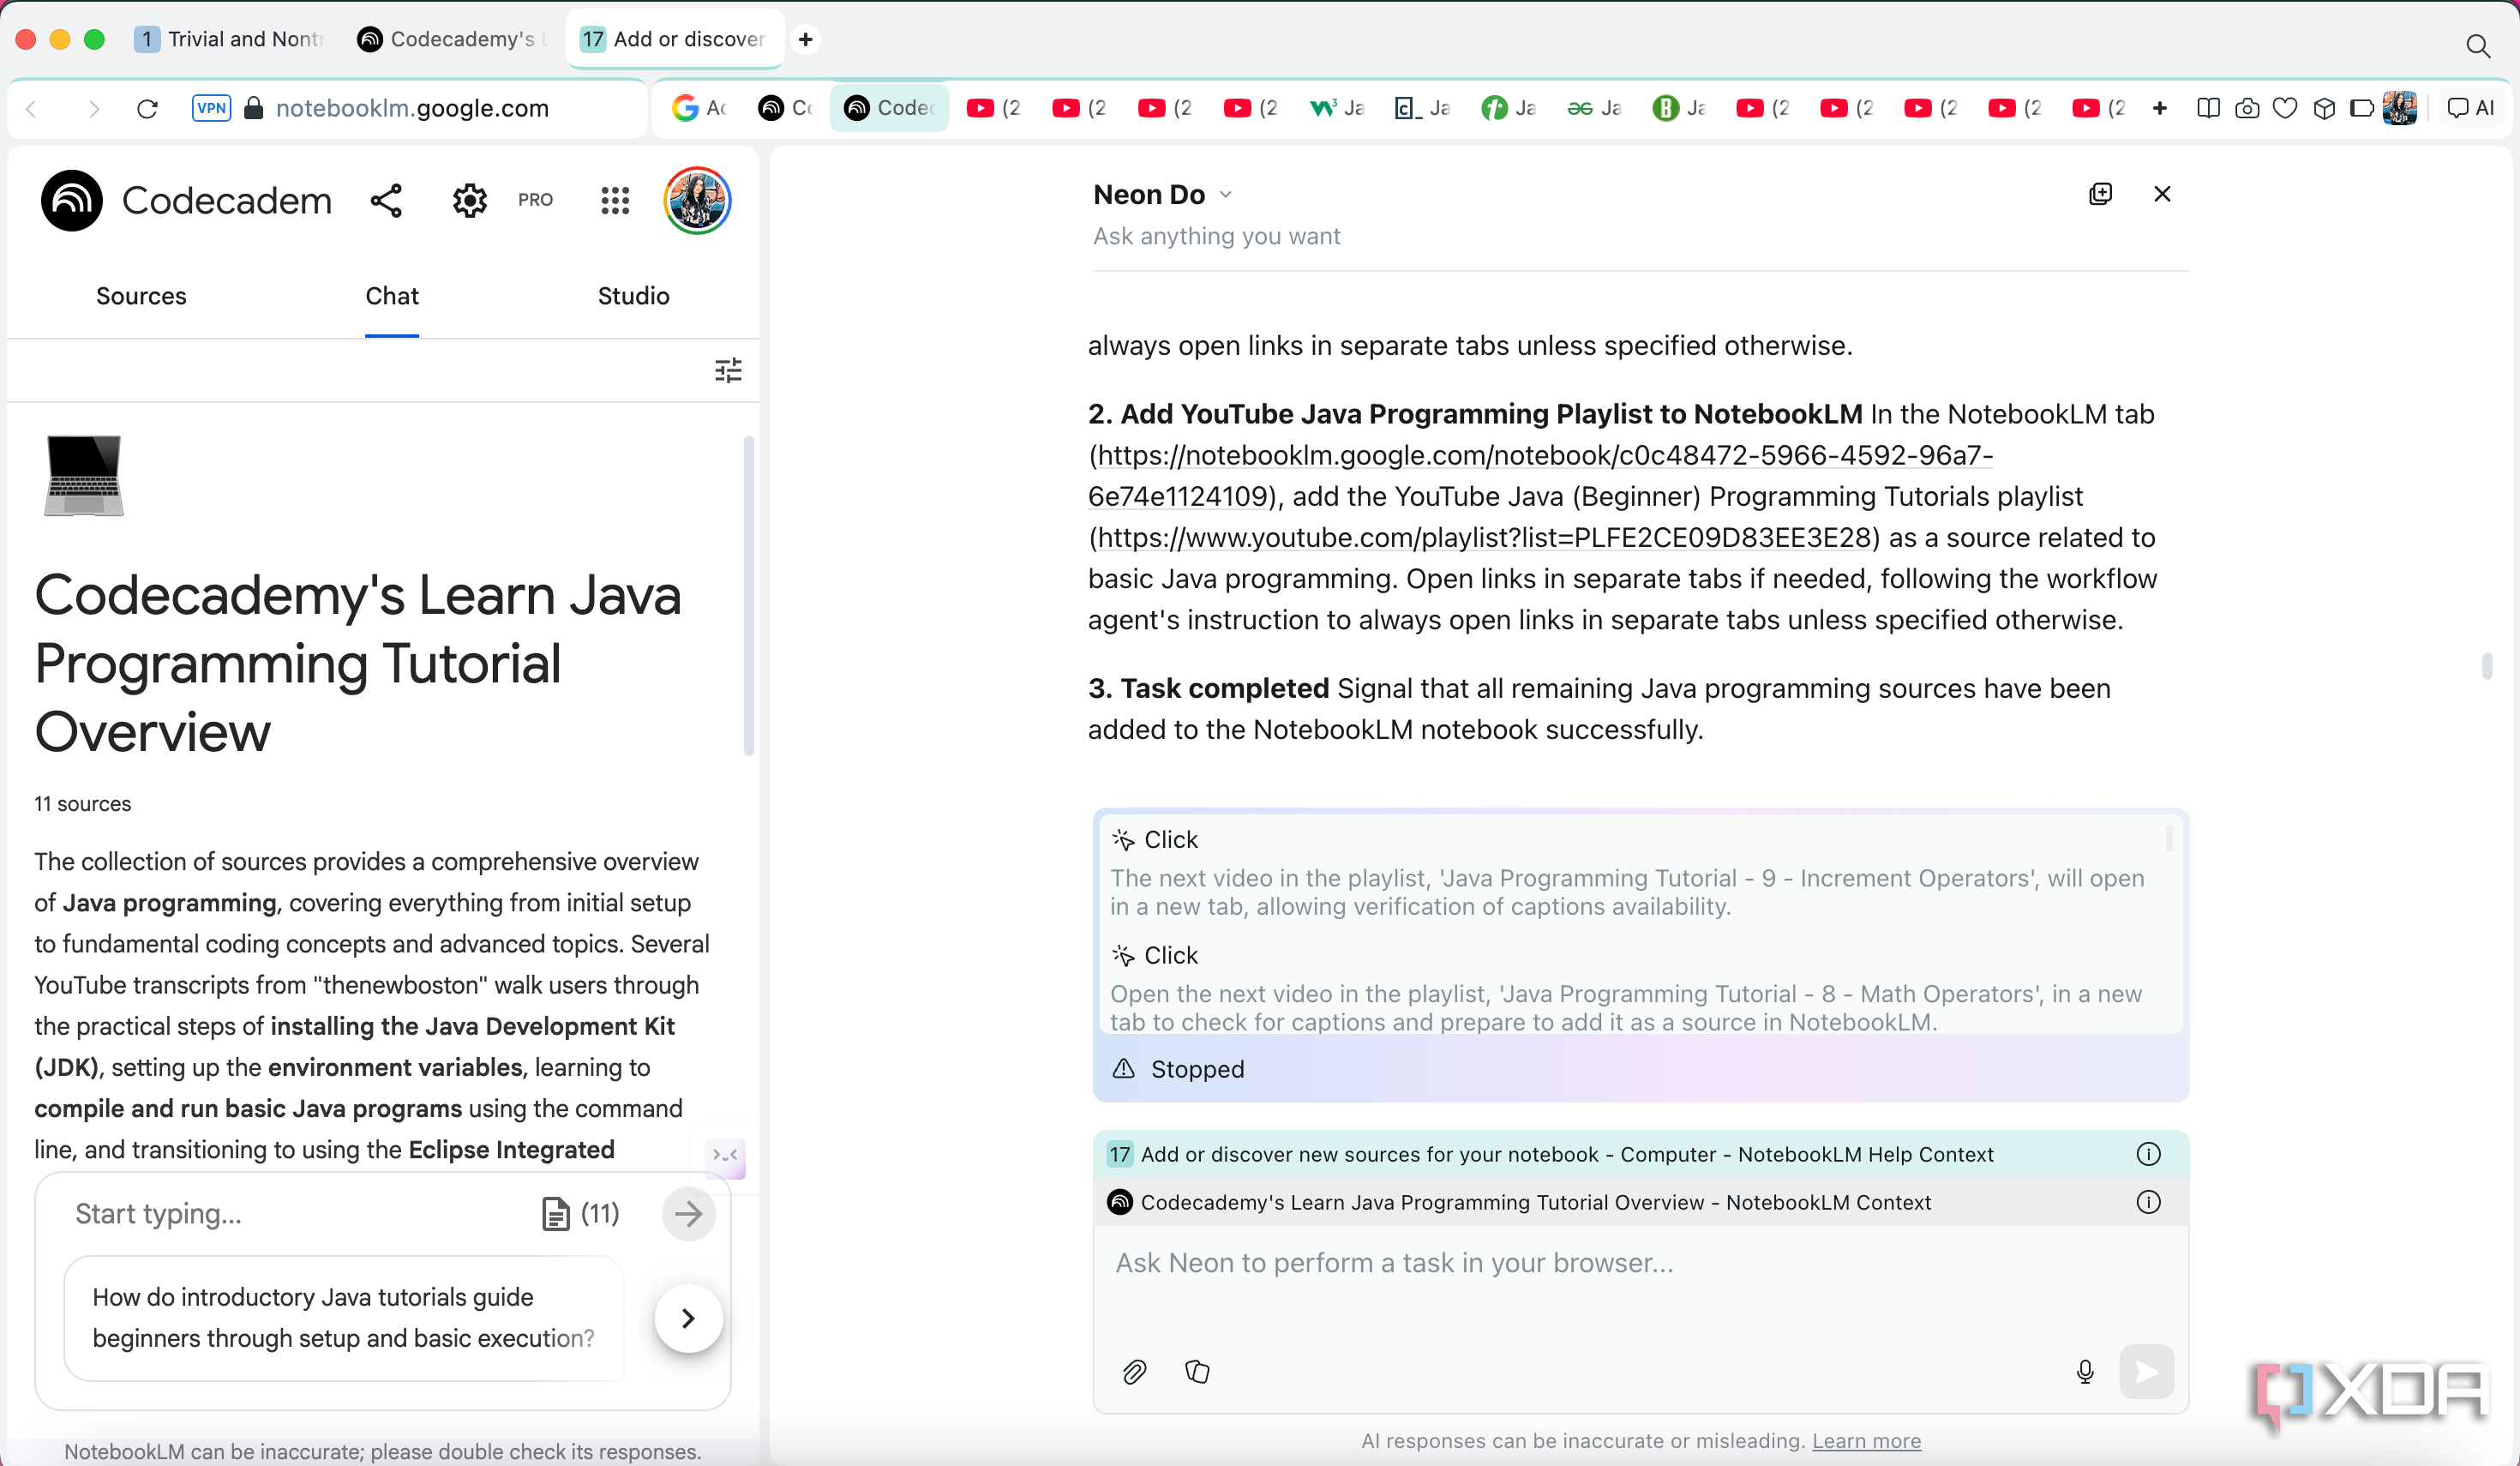Screen dimensions: 2520x1466
Task: Submit the NotebookLM chat message arrow
Action: pyautogui.click(x=688, y=1213)
